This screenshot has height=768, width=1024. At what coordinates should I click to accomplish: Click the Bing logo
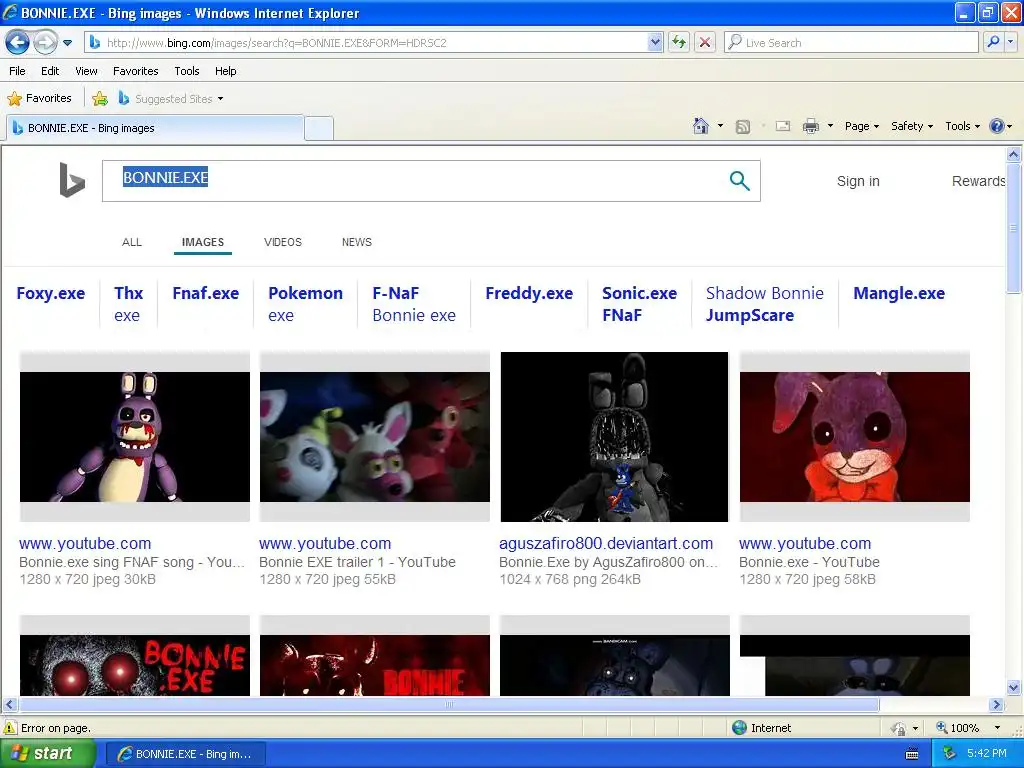coord(72,180)
